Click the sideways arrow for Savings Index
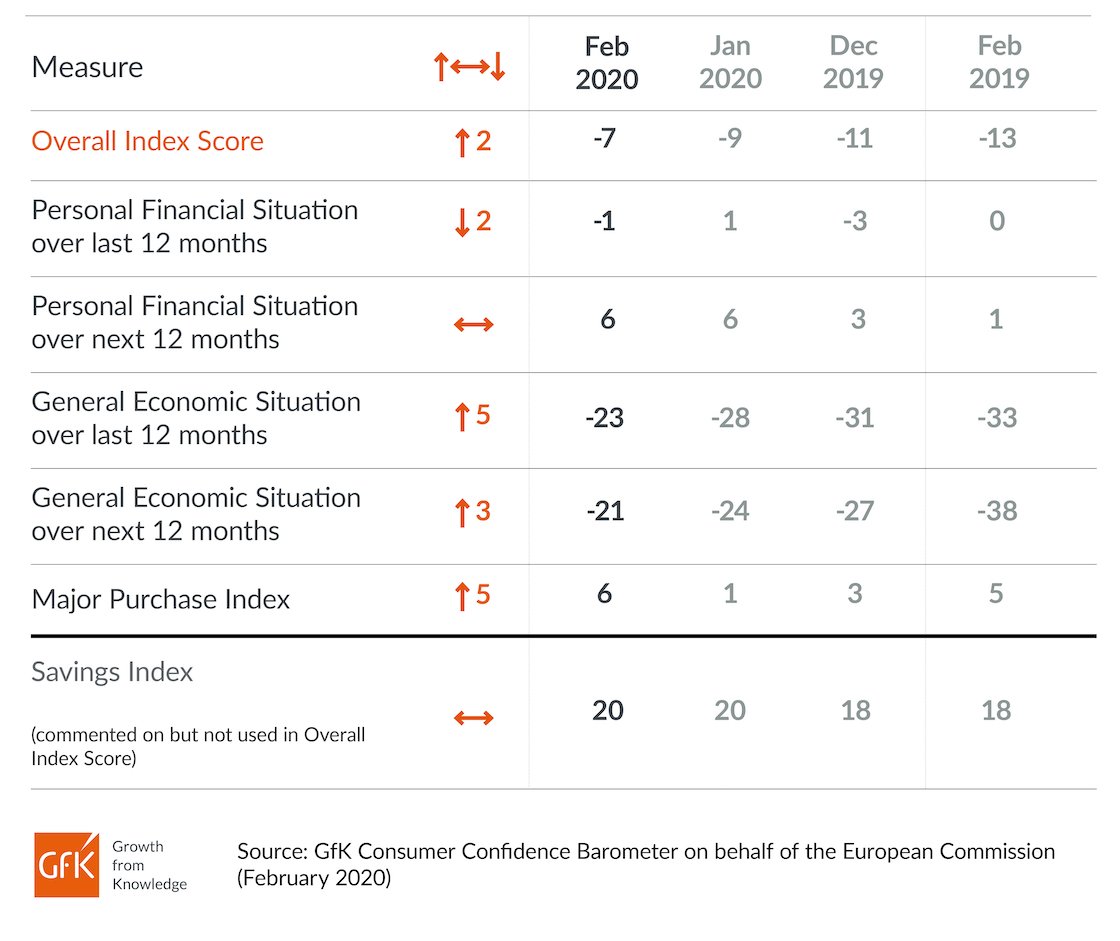Image resolution: width=1120 pixels, height=941 pixels. pos(474,717)
